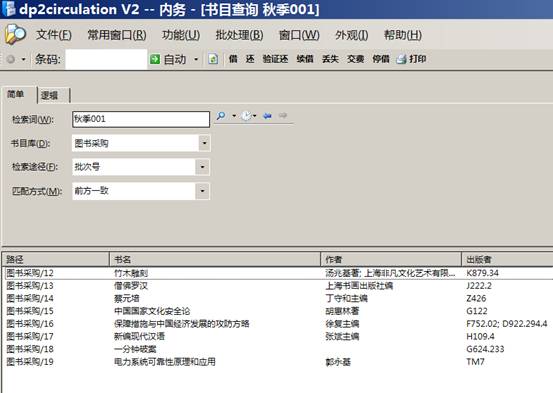Click the book title 竹木雕刻
The image size is (553, 393).
click(x=131, y=273)
